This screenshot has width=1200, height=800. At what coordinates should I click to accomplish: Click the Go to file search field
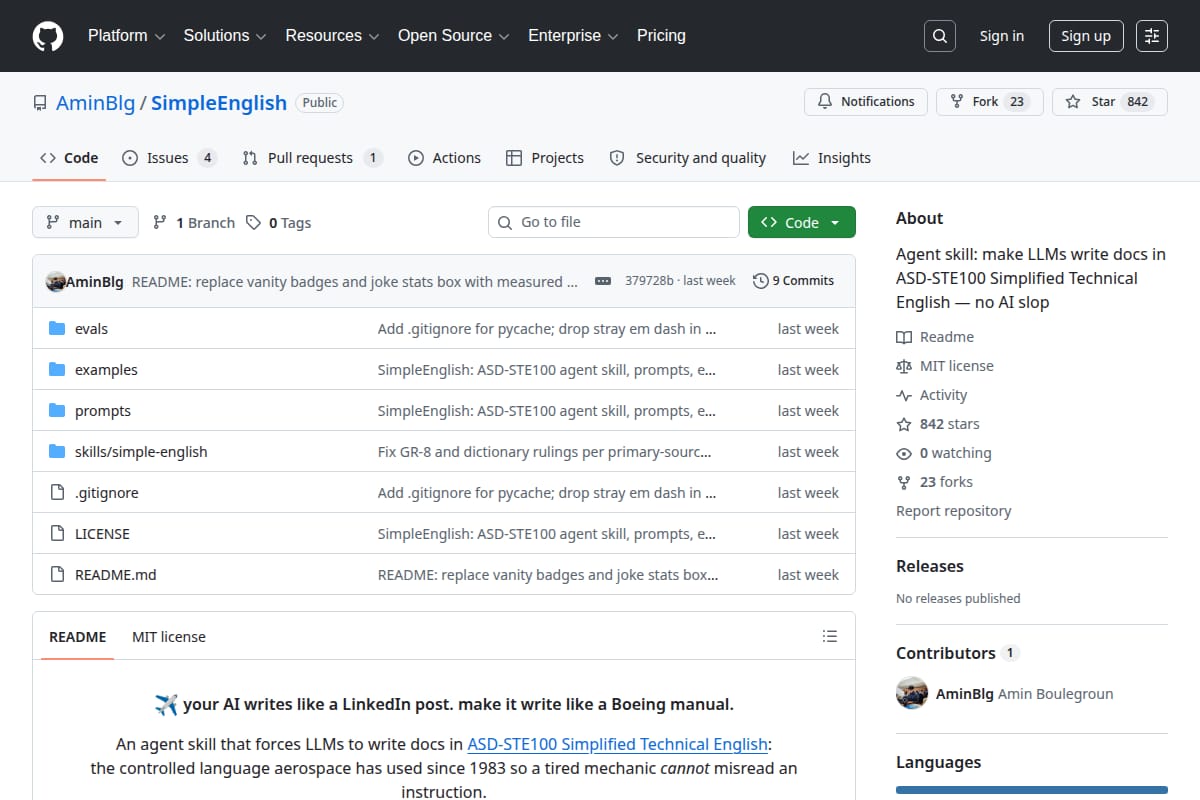614,222
